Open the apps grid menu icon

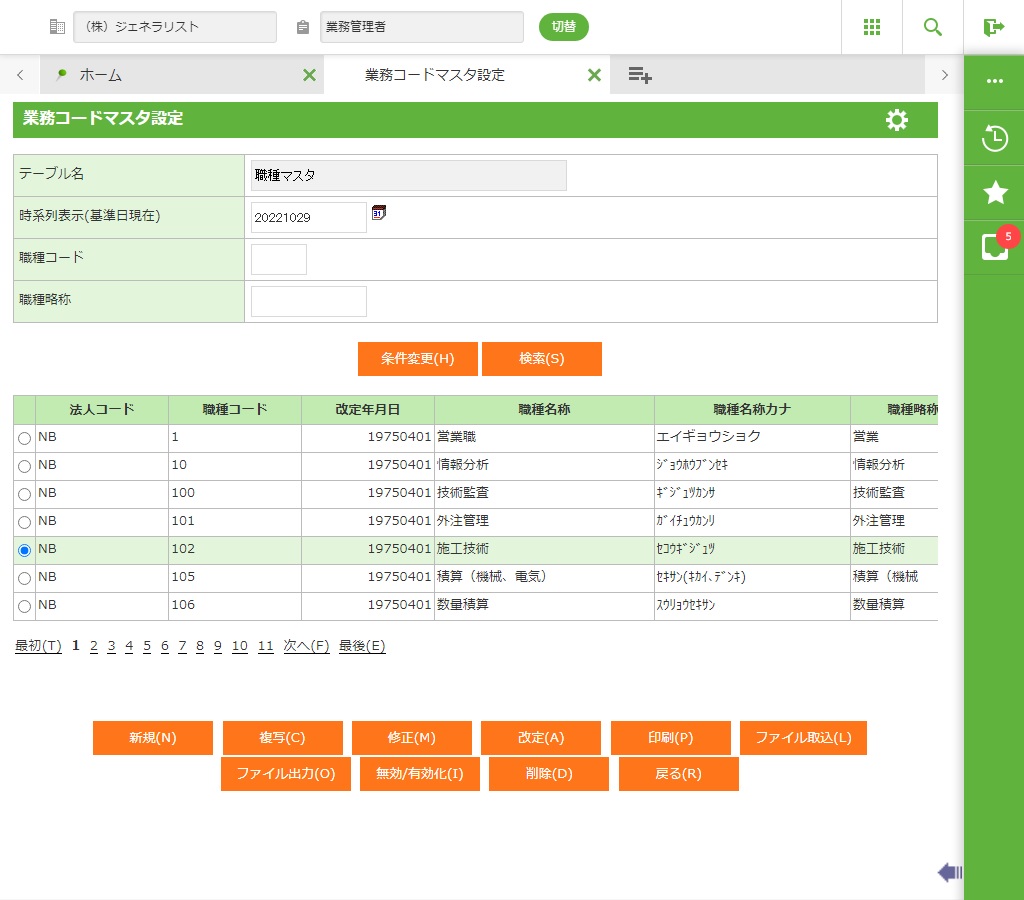[872, 27]
